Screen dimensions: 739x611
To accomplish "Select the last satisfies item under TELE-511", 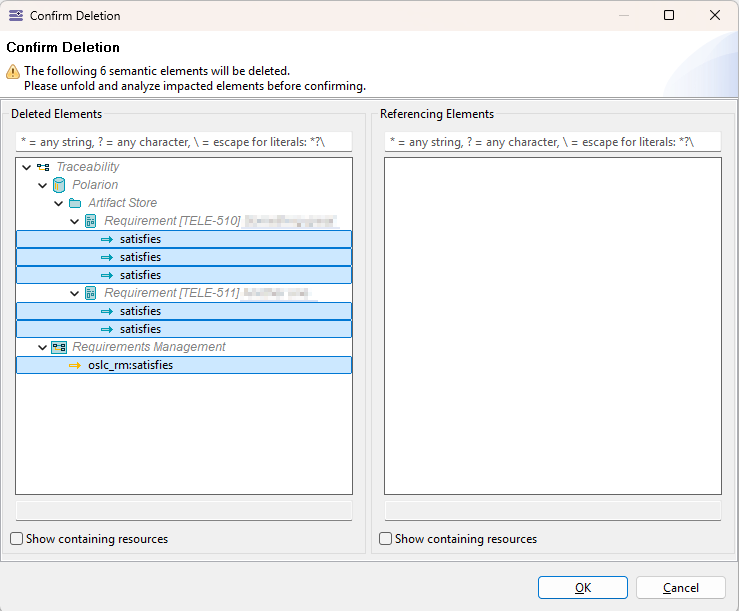I will pos(184,329).
